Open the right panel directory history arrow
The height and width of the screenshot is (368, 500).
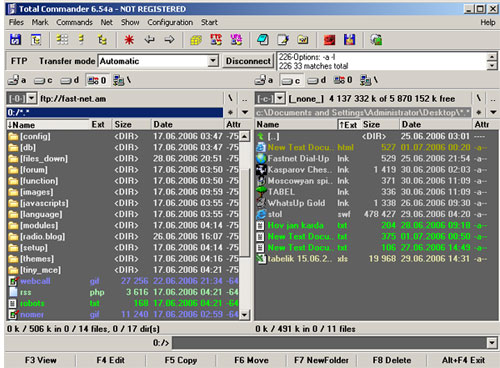(x=493, y=112)
